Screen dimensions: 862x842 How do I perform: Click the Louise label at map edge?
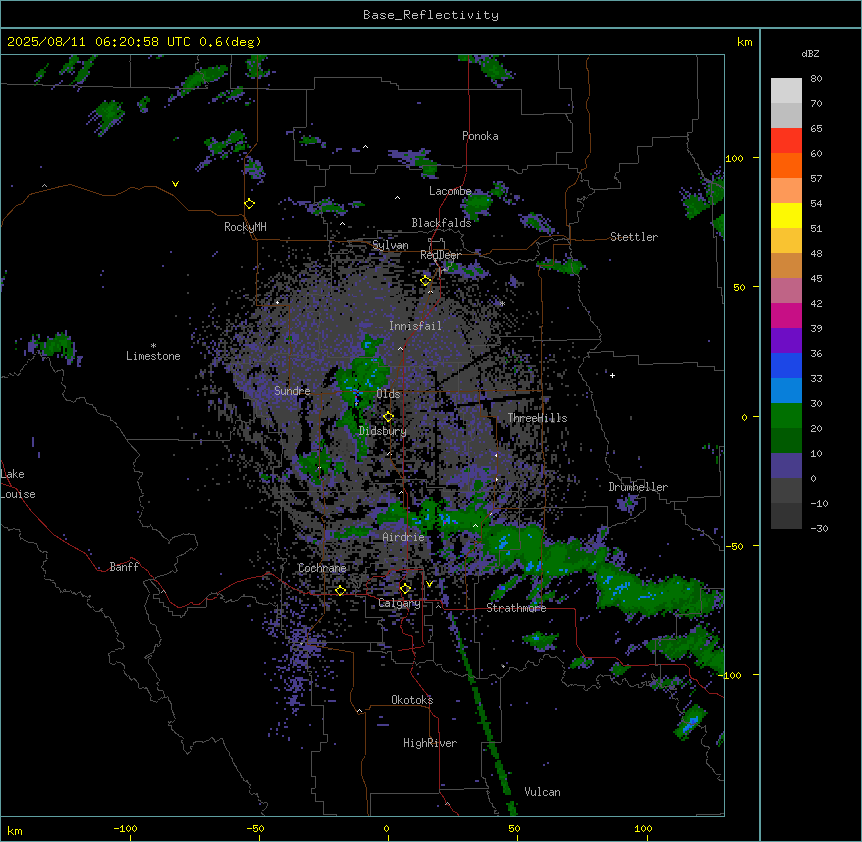pyautogui.click(x=18, y=494)
